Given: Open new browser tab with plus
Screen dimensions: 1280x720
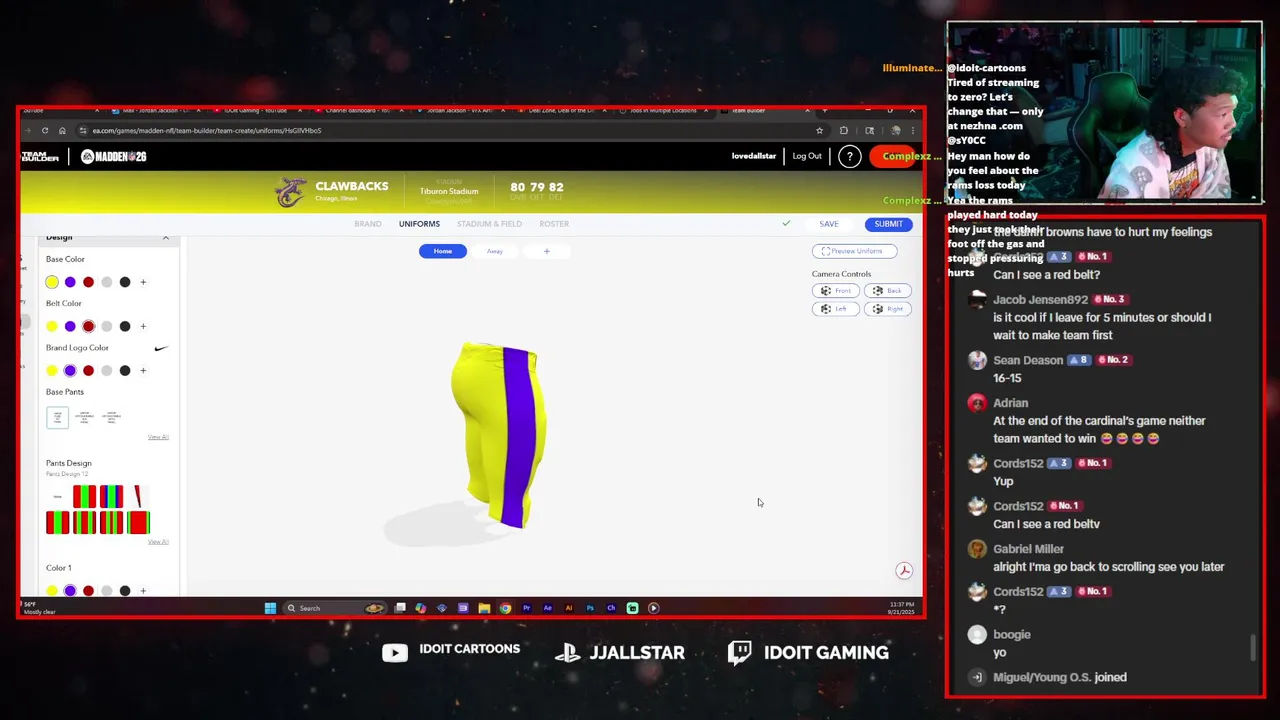Looking at the screenshot, I should pos(824,110).
